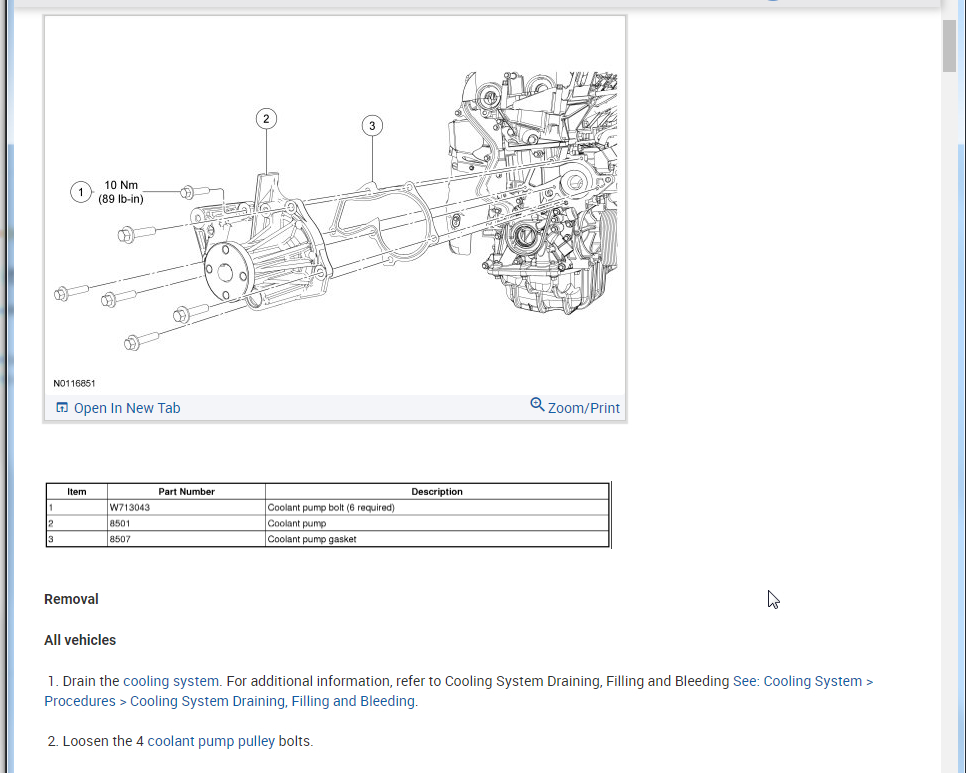Click the Open In New Tab icon
Viewport: 966px width, 773px height.
coord(62,408)
